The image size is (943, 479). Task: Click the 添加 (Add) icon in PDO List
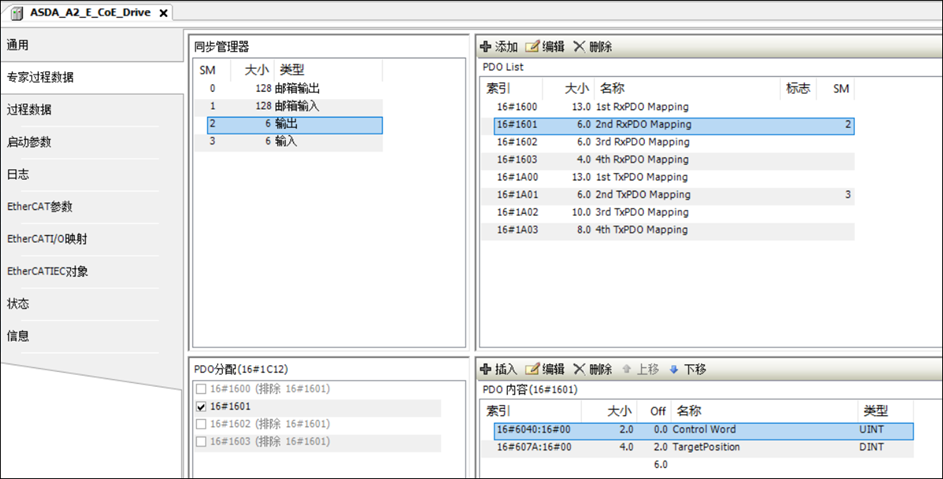tap(486, 47)
